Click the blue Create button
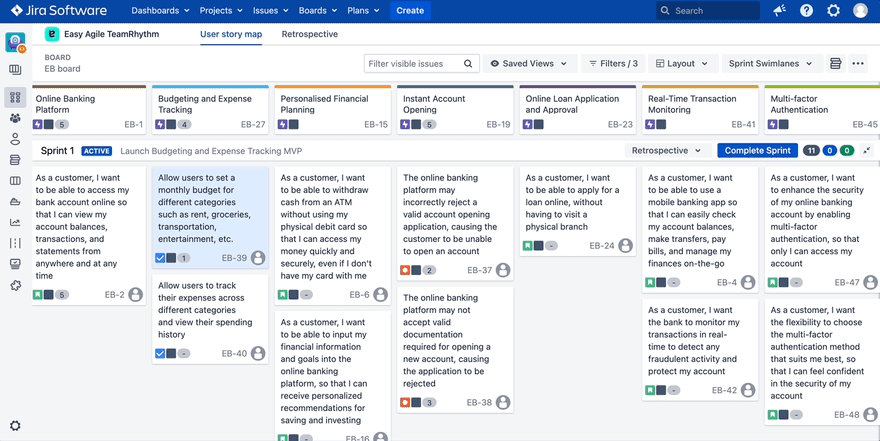 [x=410, y=11]
